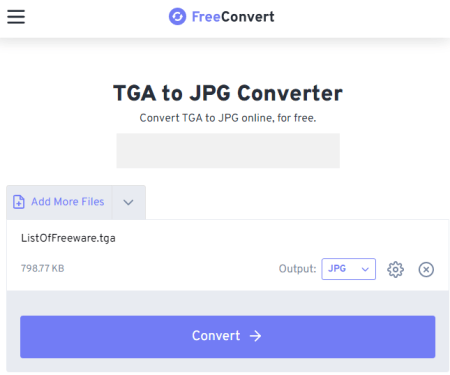
Task: Select the ListOfFreeware.tga file name
Action: click(x=68, y=238)
